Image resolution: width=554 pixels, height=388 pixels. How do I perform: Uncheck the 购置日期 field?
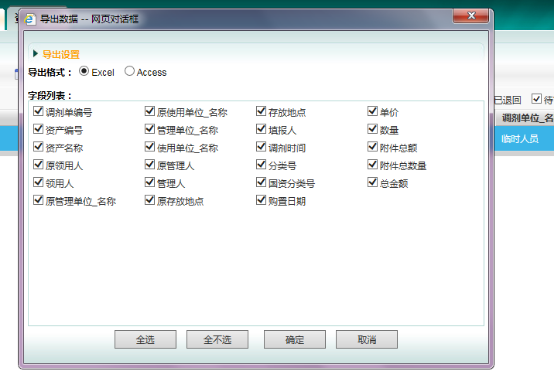261,200
